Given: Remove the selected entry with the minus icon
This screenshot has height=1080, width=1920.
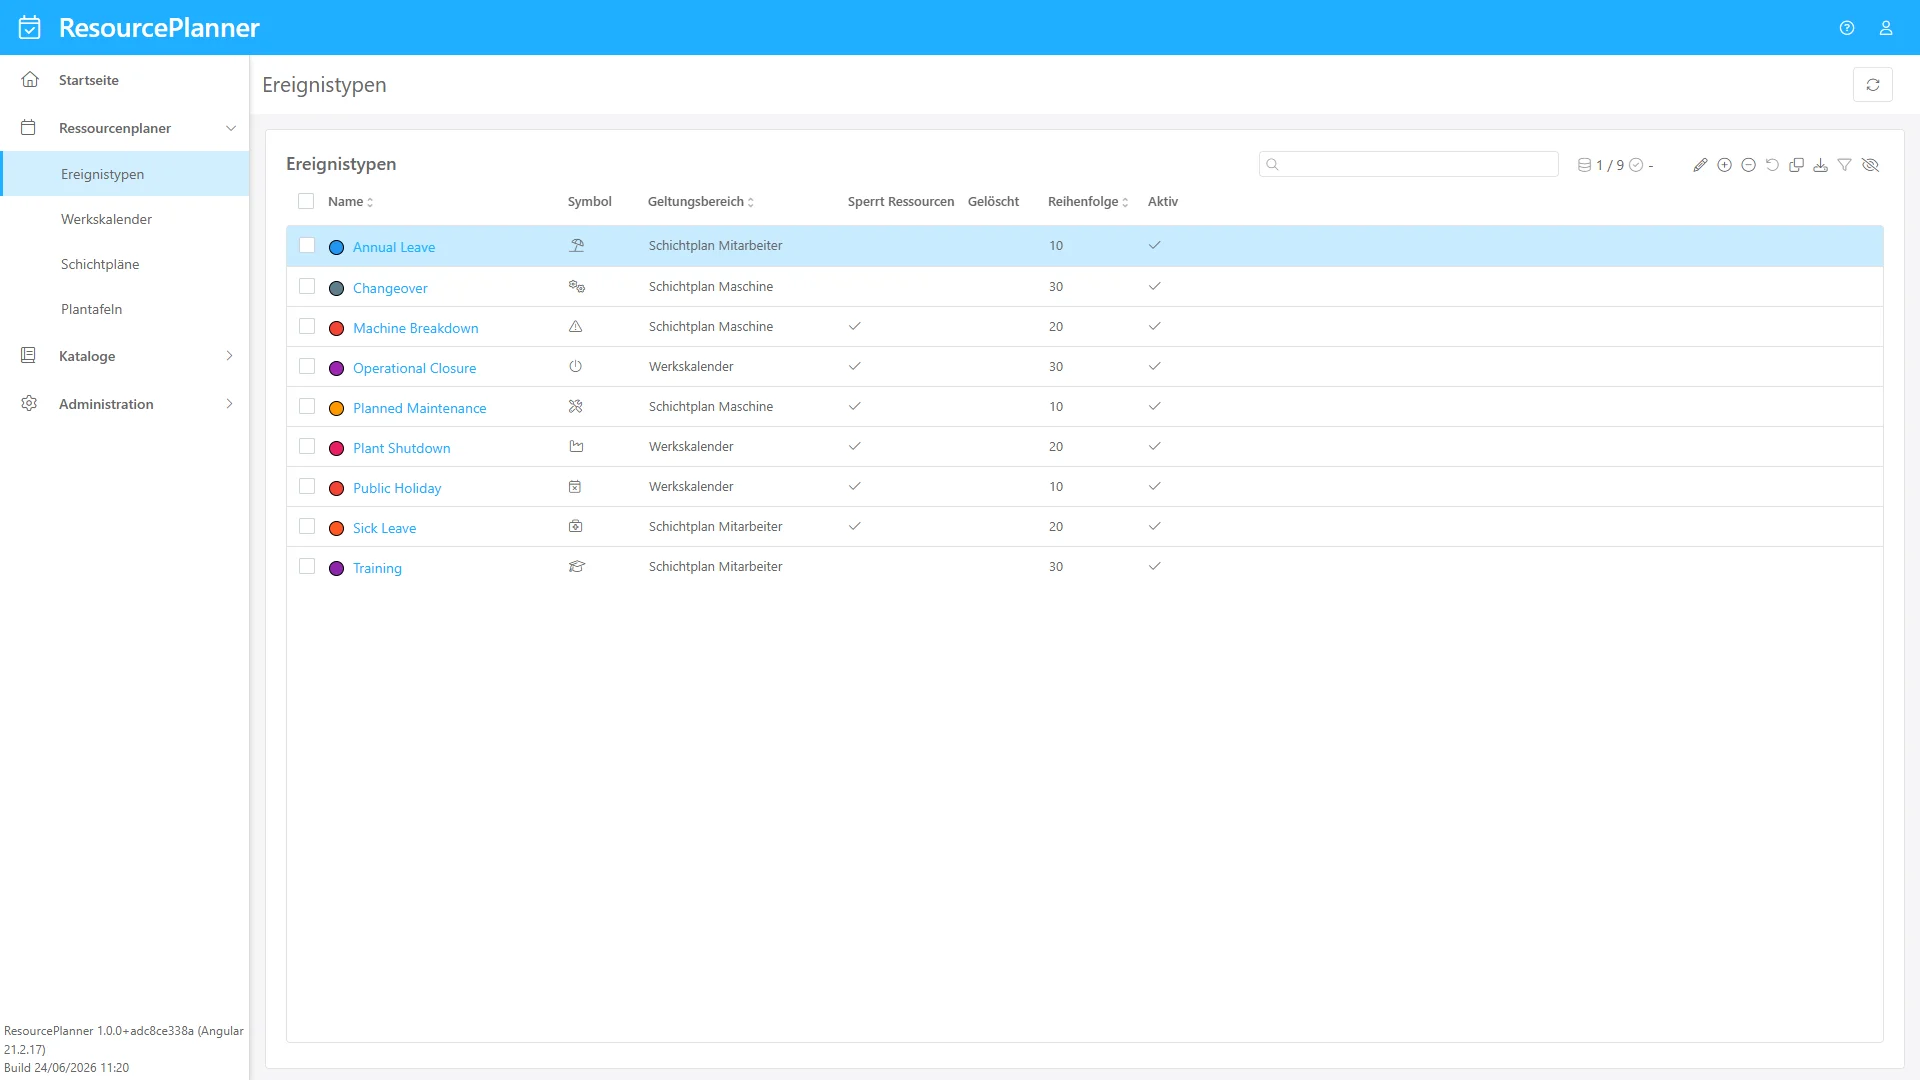Looking at the screenshot, I should coord(1748,165).
